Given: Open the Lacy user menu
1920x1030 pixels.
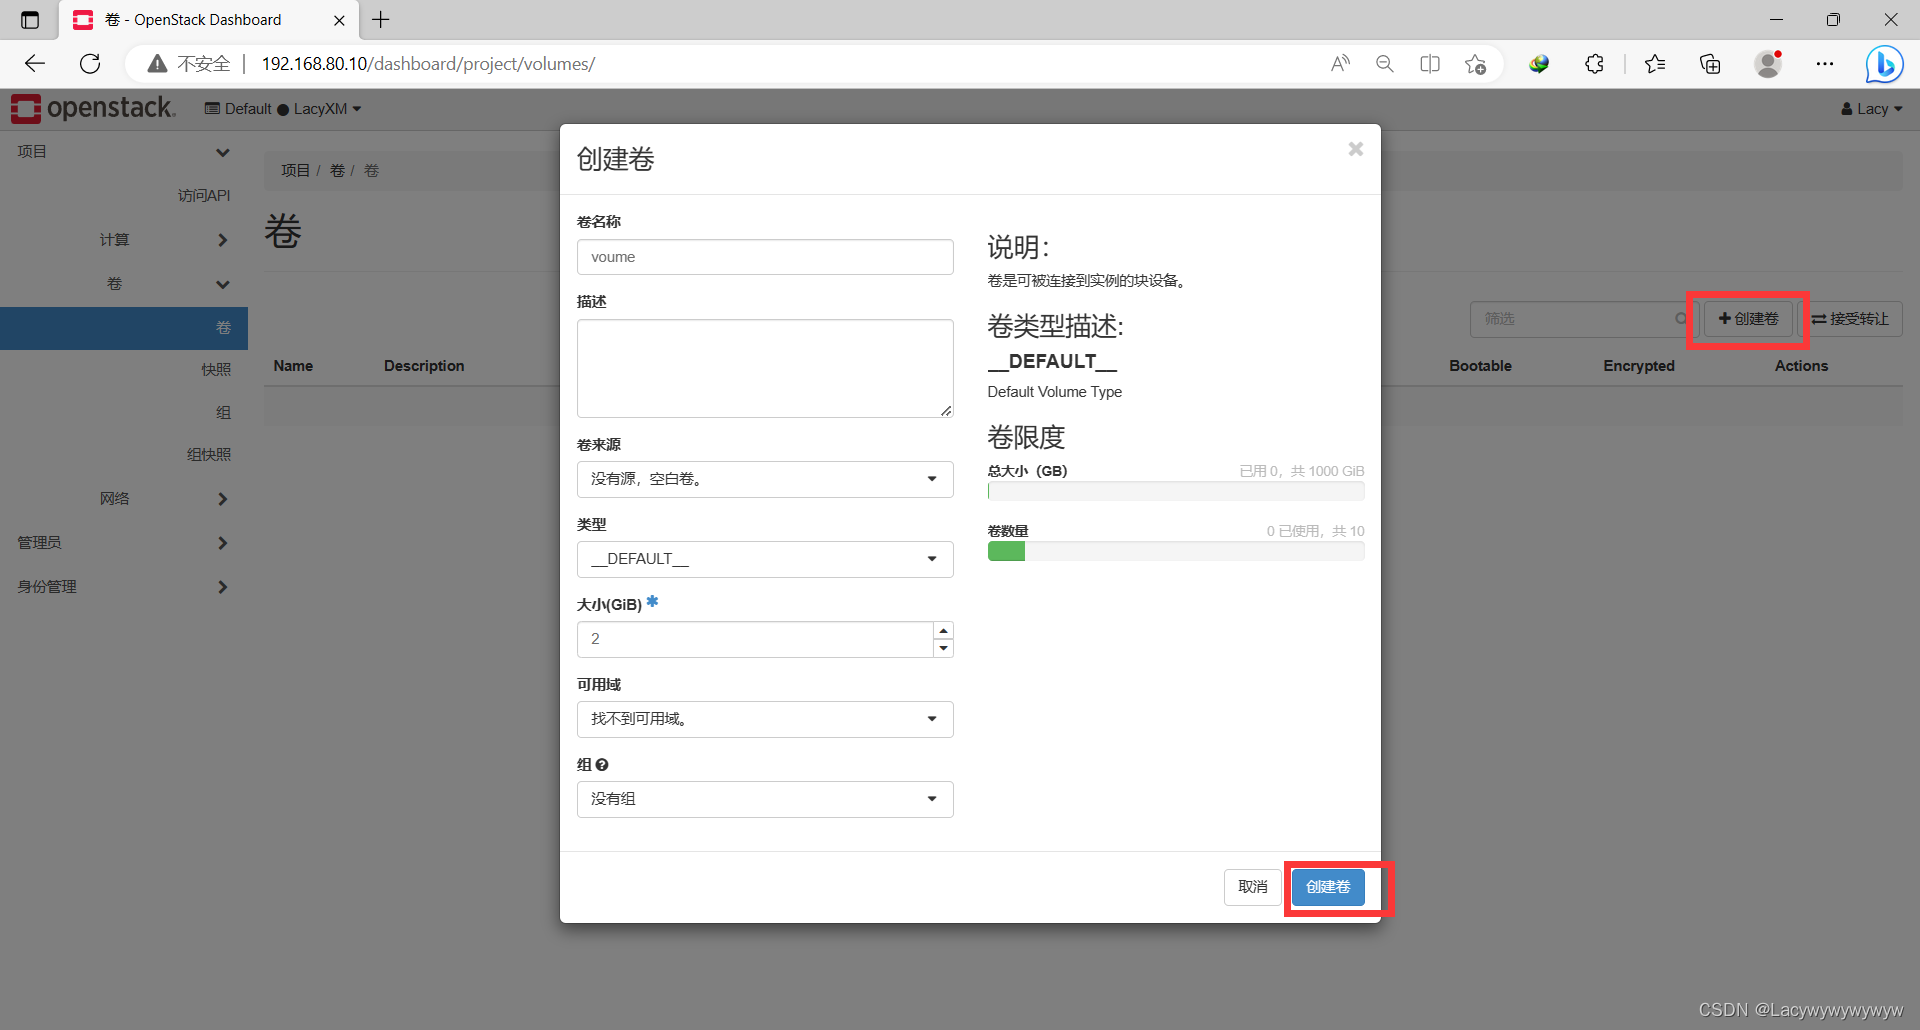Looking at the screenshot, I should pyautogui.click(x=1871, y=108).
